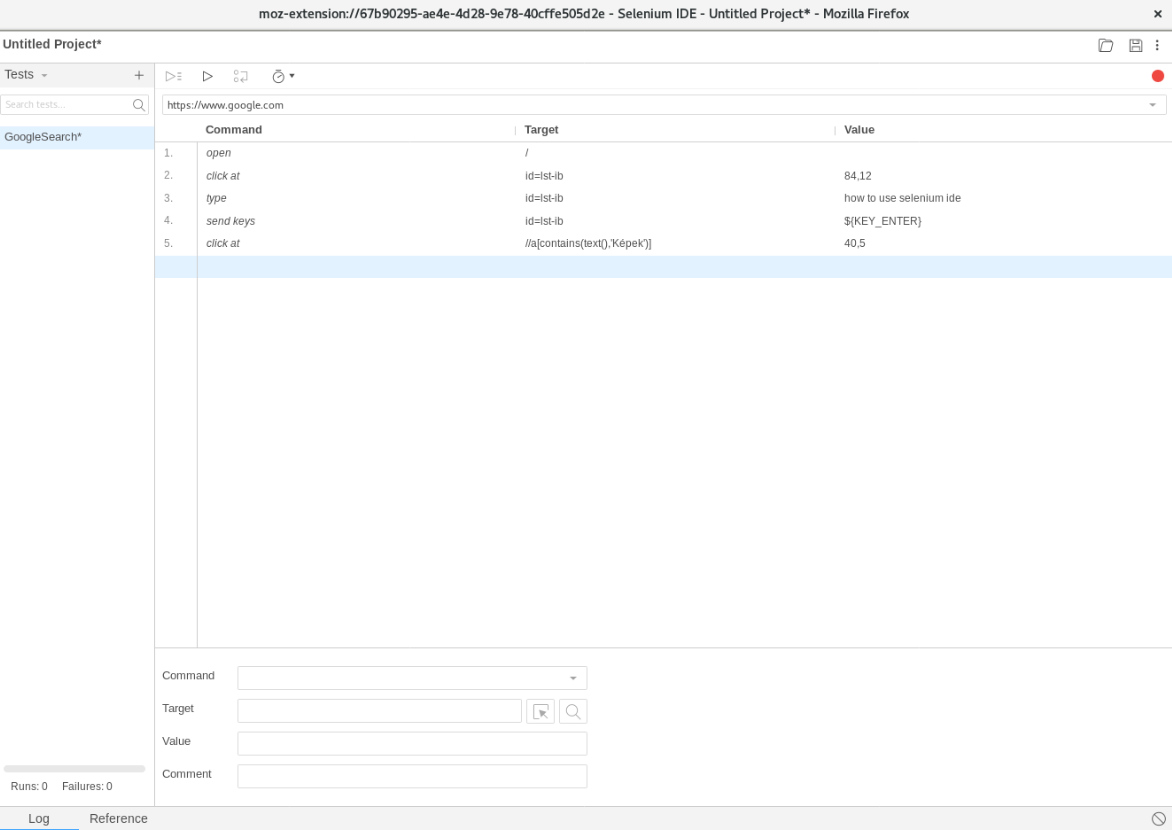Click the Comment input field
1172x830 pixels.
tap(412, 776)
